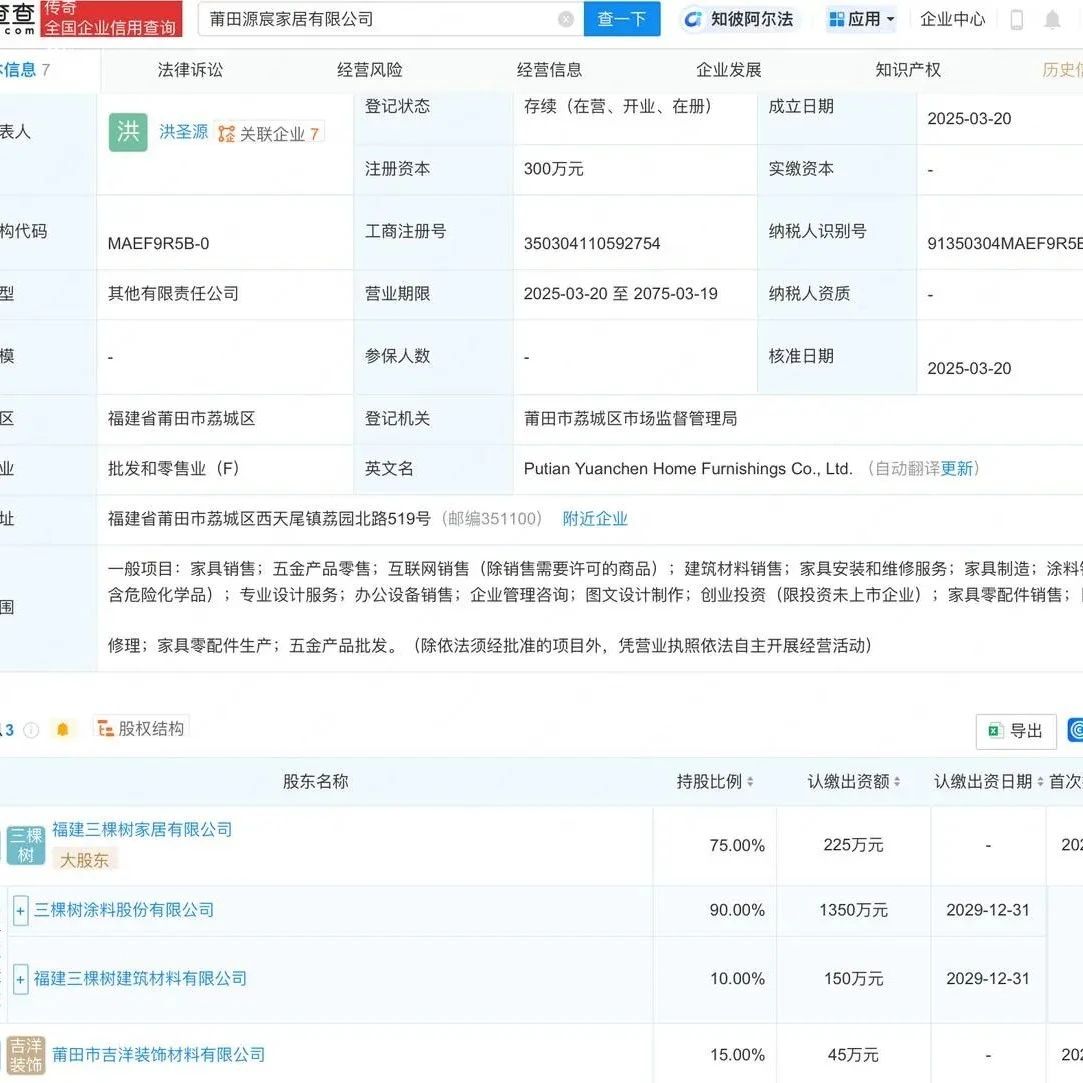
Task: Select 45万元 contribution amount
Action: [853, 1055]
